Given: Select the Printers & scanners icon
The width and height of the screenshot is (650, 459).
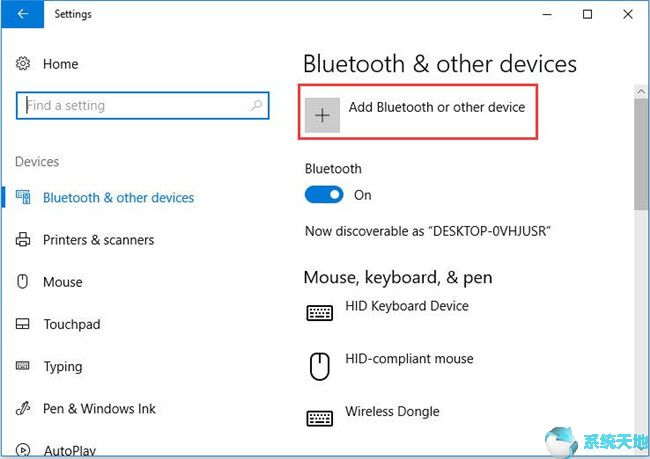Looking at the screenshot, I should pyautogui.click(x=23, y=240).
